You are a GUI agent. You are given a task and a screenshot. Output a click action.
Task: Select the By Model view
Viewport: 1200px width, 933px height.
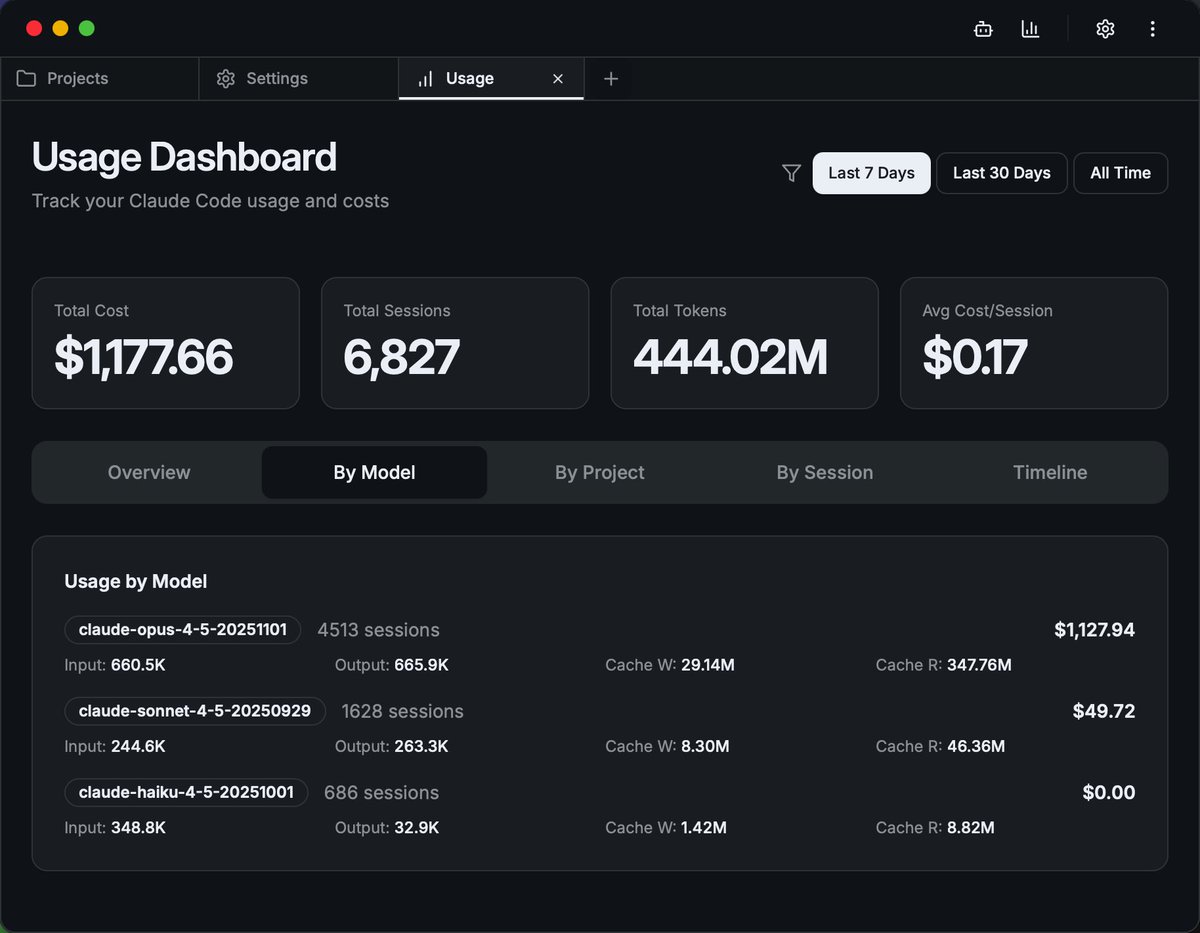(374, 472)
